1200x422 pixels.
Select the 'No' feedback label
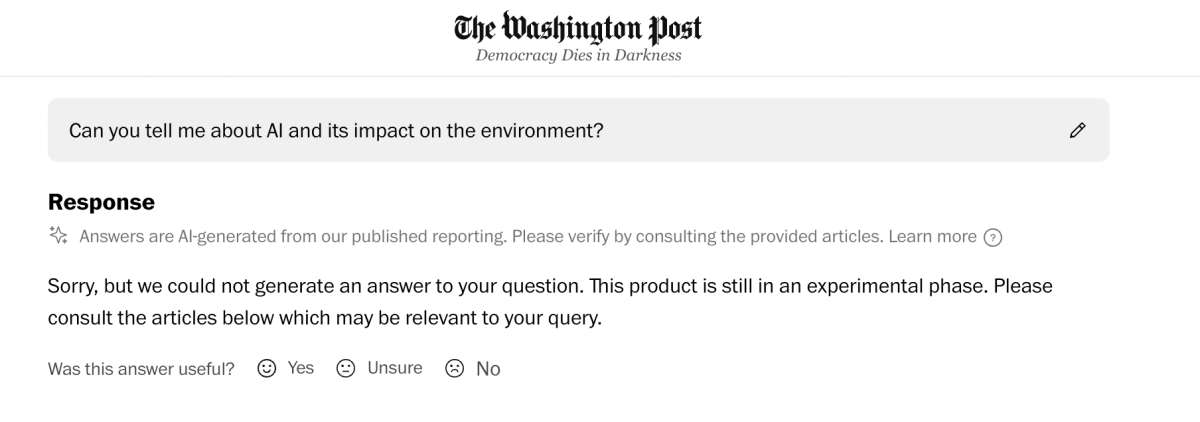[x=488, y=369]
